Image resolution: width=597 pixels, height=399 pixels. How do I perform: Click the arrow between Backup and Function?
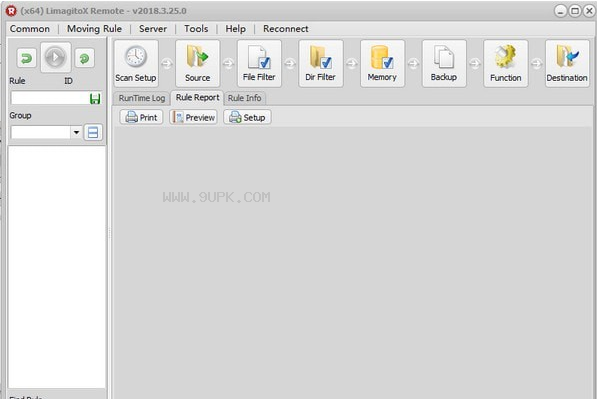tap(475, 64)
